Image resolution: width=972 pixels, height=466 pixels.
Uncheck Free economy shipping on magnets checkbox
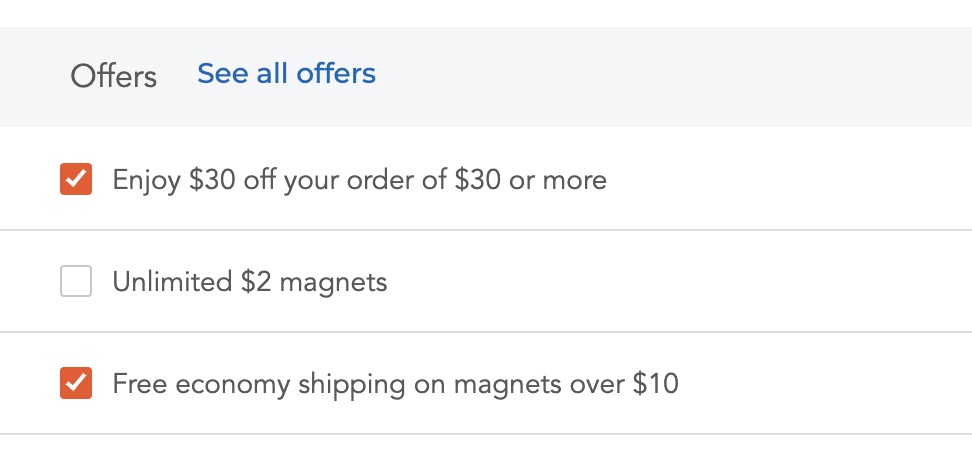[x=76, y=383]
